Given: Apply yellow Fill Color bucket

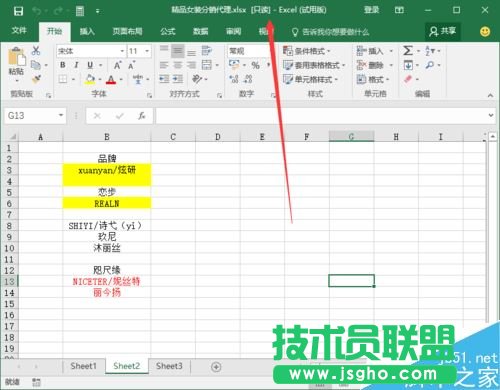Looking at the screenshot, I should click(90, 79).
